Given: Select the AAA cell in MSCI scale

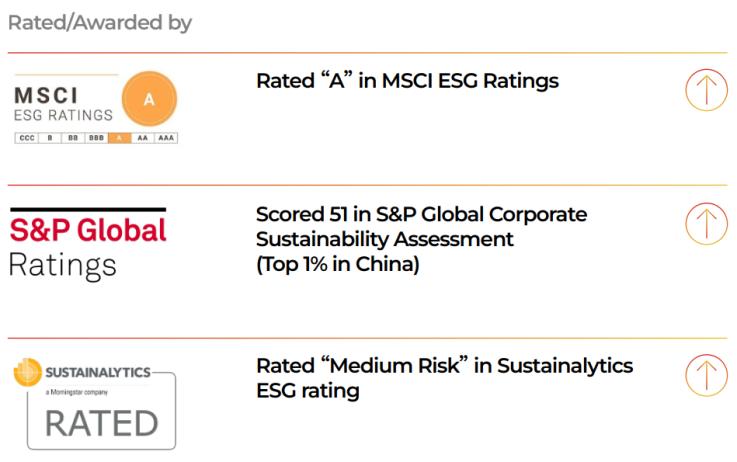Looking at the screenshot, I should 166,138.
